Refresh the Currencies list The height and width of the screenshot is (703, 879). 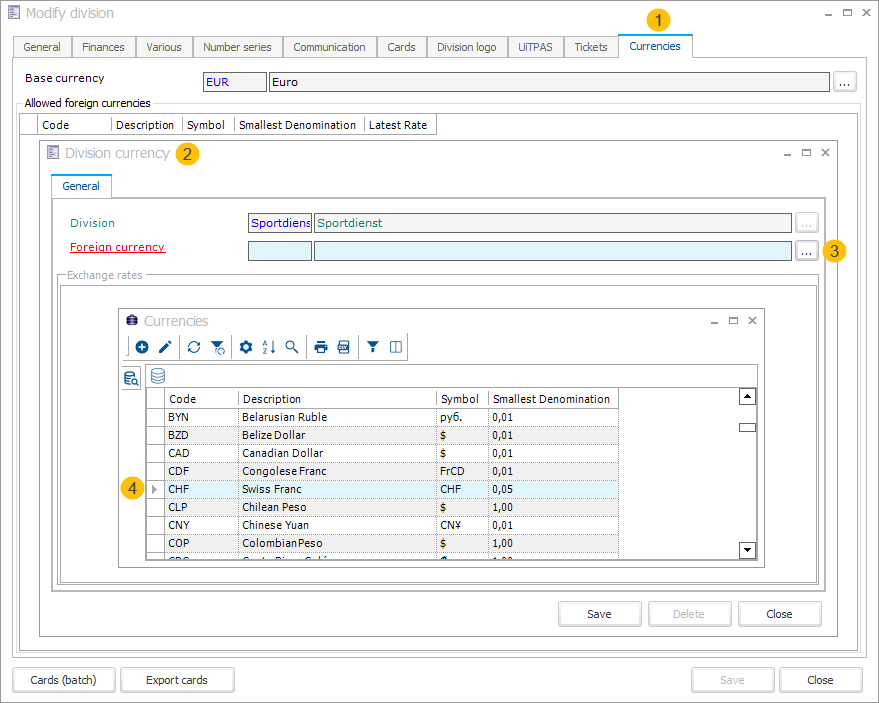click(x=194, y=347)
